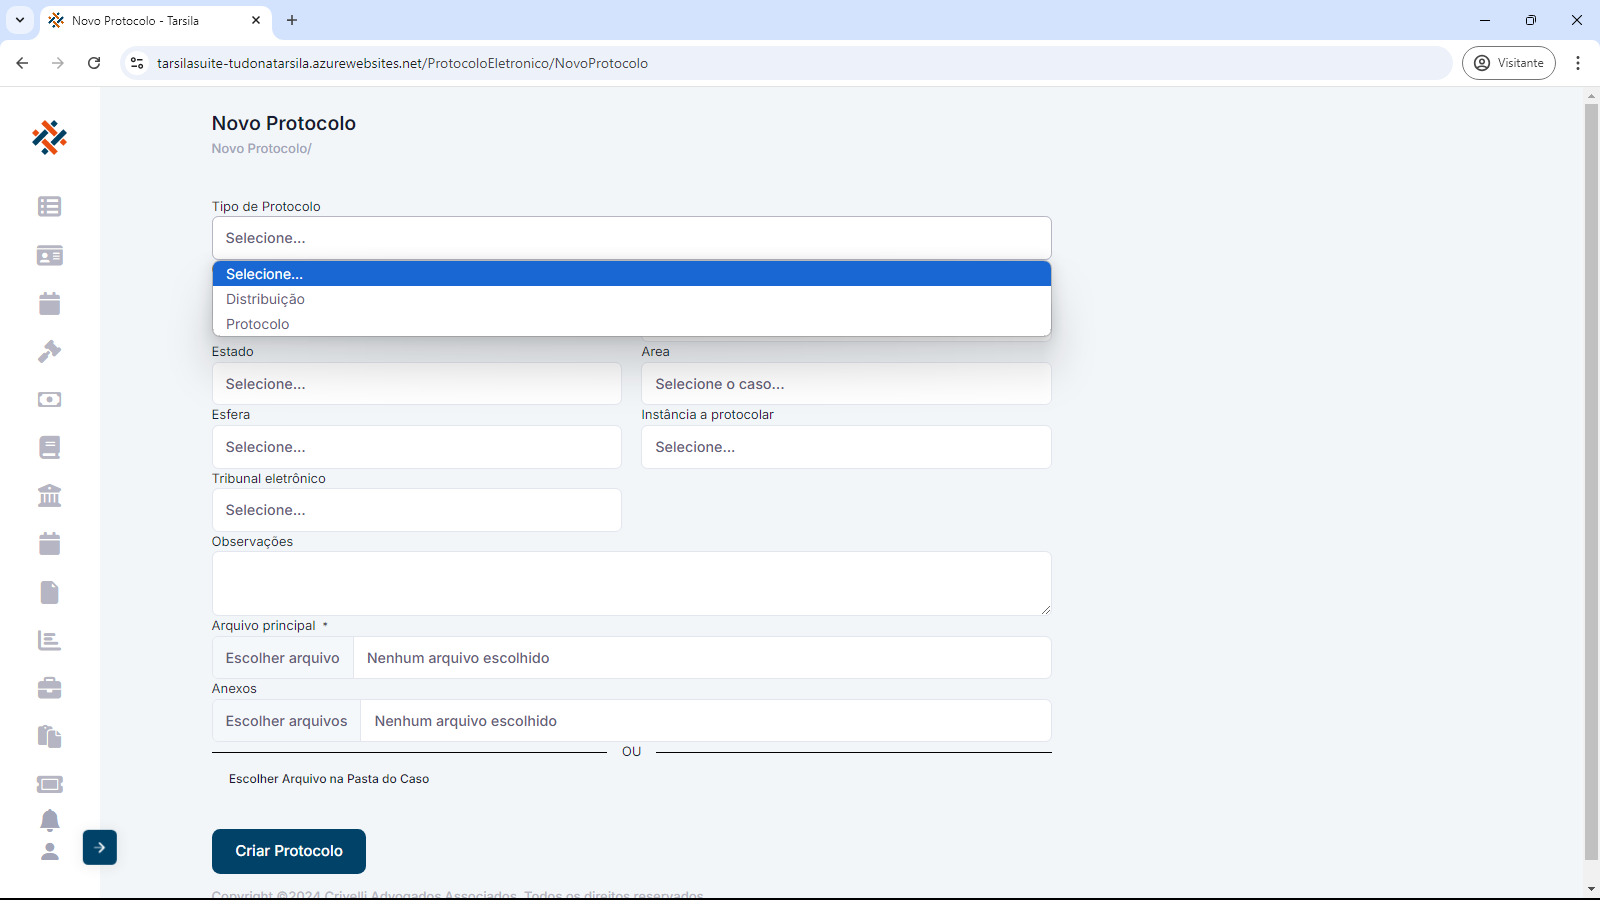
Task: Expand the sidebar with the arrow button
Action: tap(100, 847)
